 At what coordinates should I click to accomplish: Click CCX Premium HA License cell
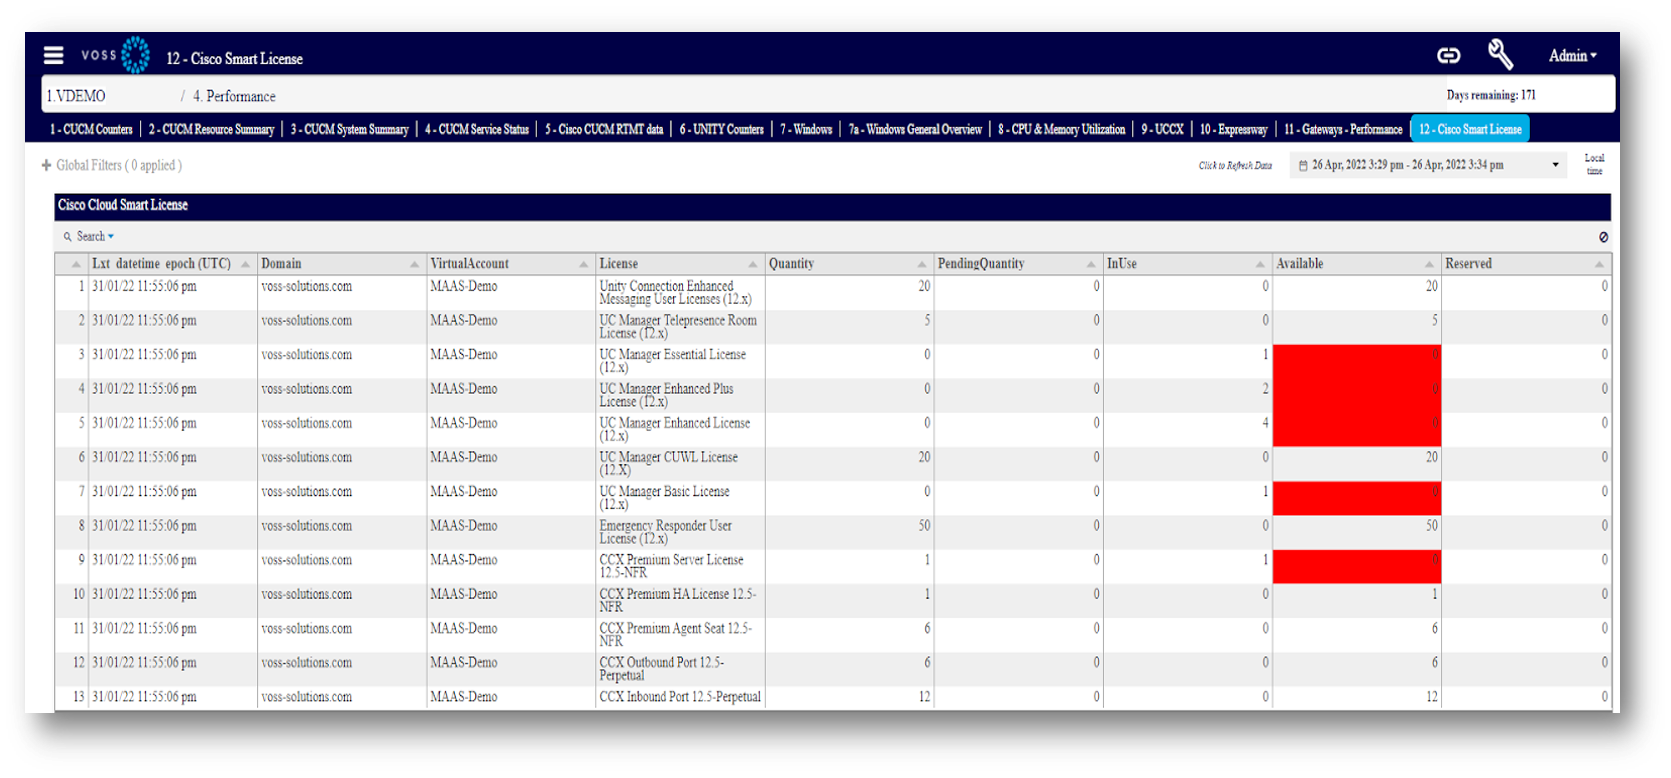click(x=679, y=600)
